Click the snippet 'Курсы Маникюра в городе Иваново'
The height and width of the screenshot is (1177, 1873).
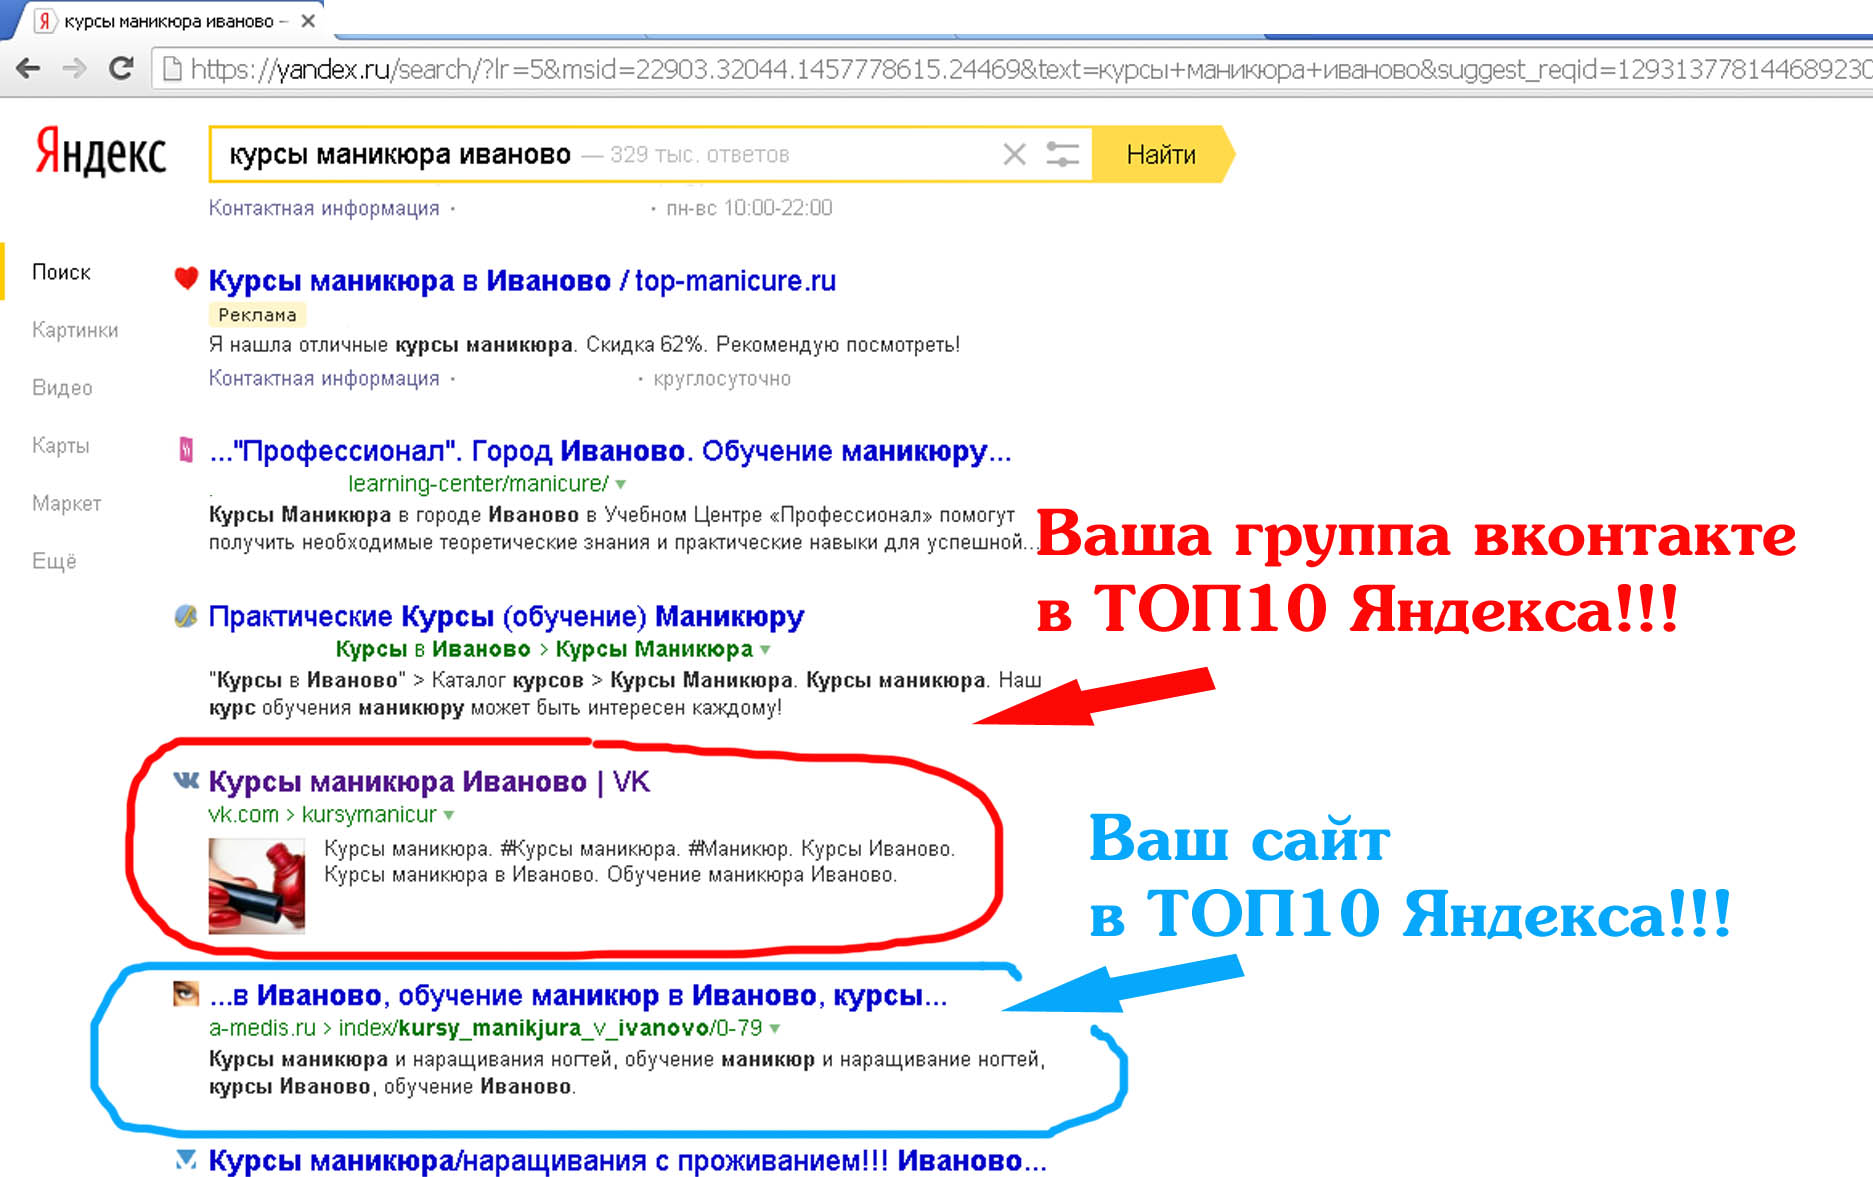pos(394,515)
